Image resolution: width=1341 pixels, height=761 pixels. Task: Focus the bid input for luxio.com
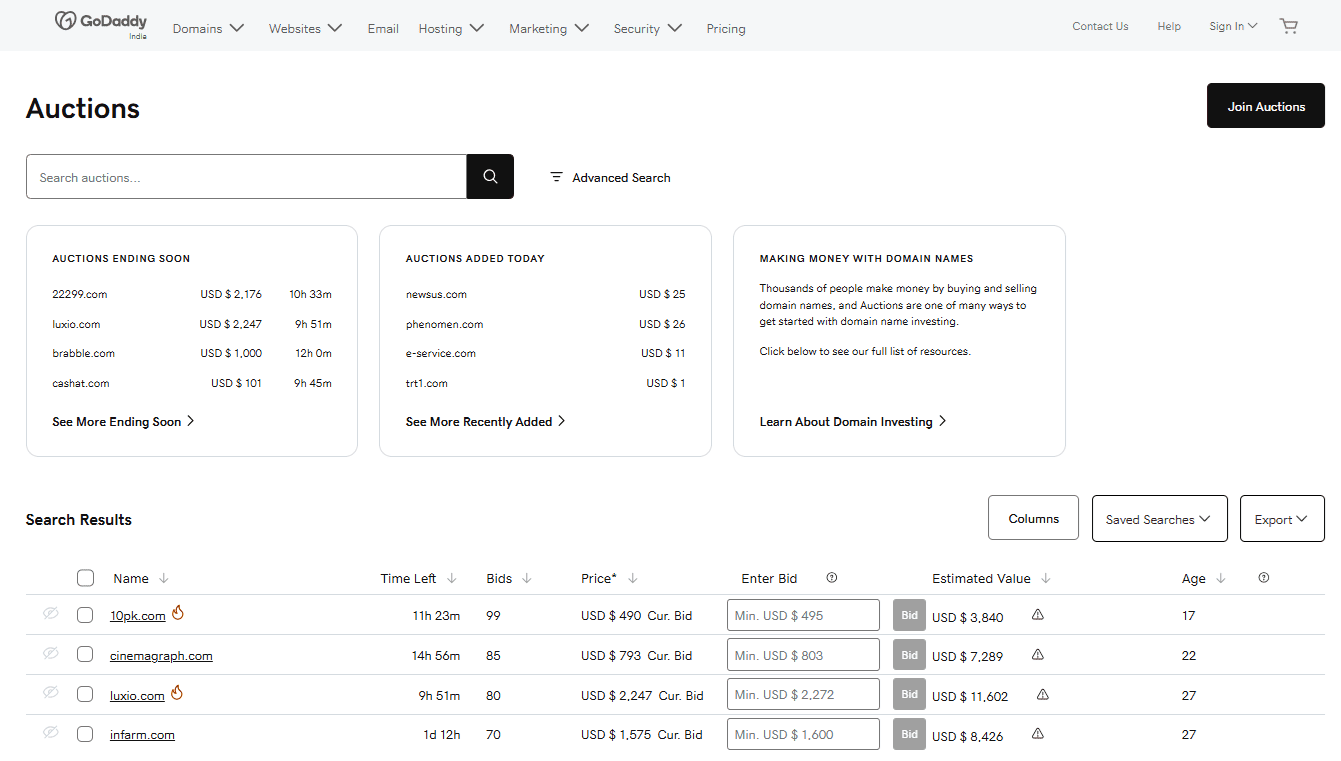pyautogui.click(x=803, y=695)
